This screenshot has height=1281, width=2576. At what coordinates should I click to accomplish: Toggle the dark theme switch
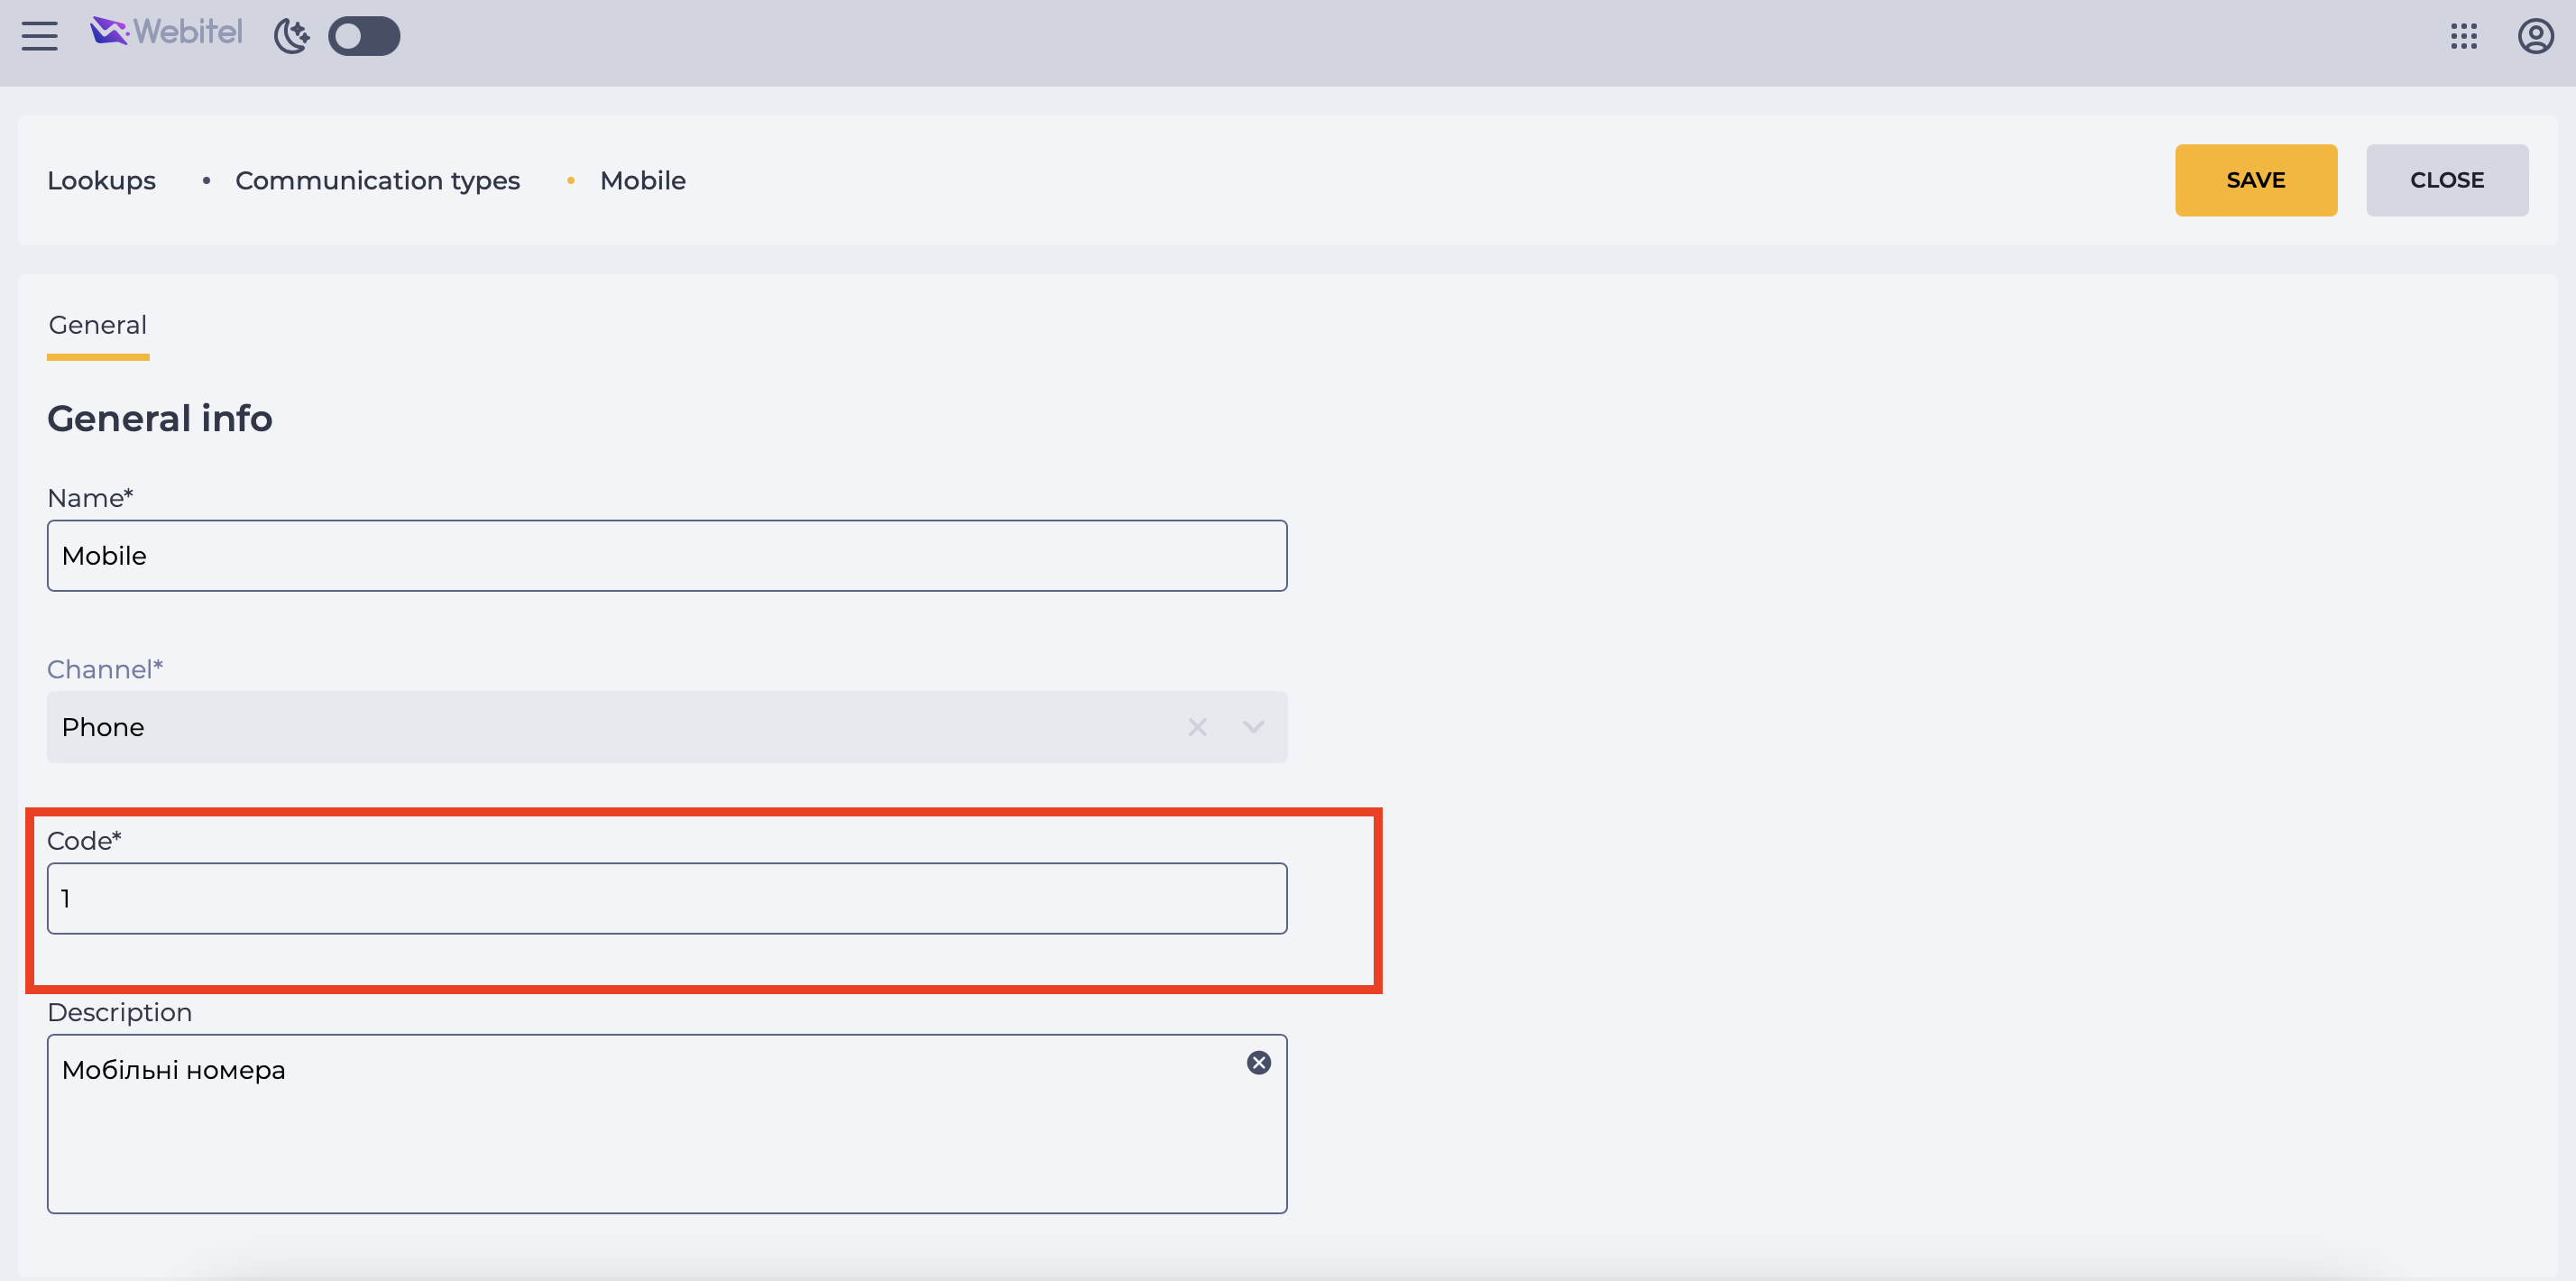tap(364, 36)
